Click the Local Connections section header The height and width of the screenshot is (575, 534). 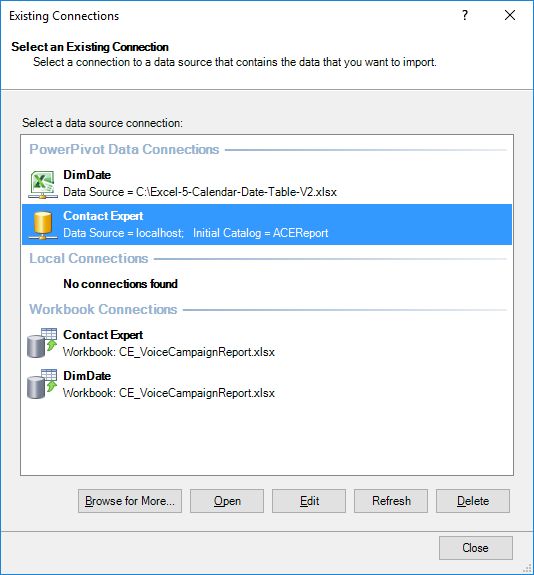(x=89, y=259)
